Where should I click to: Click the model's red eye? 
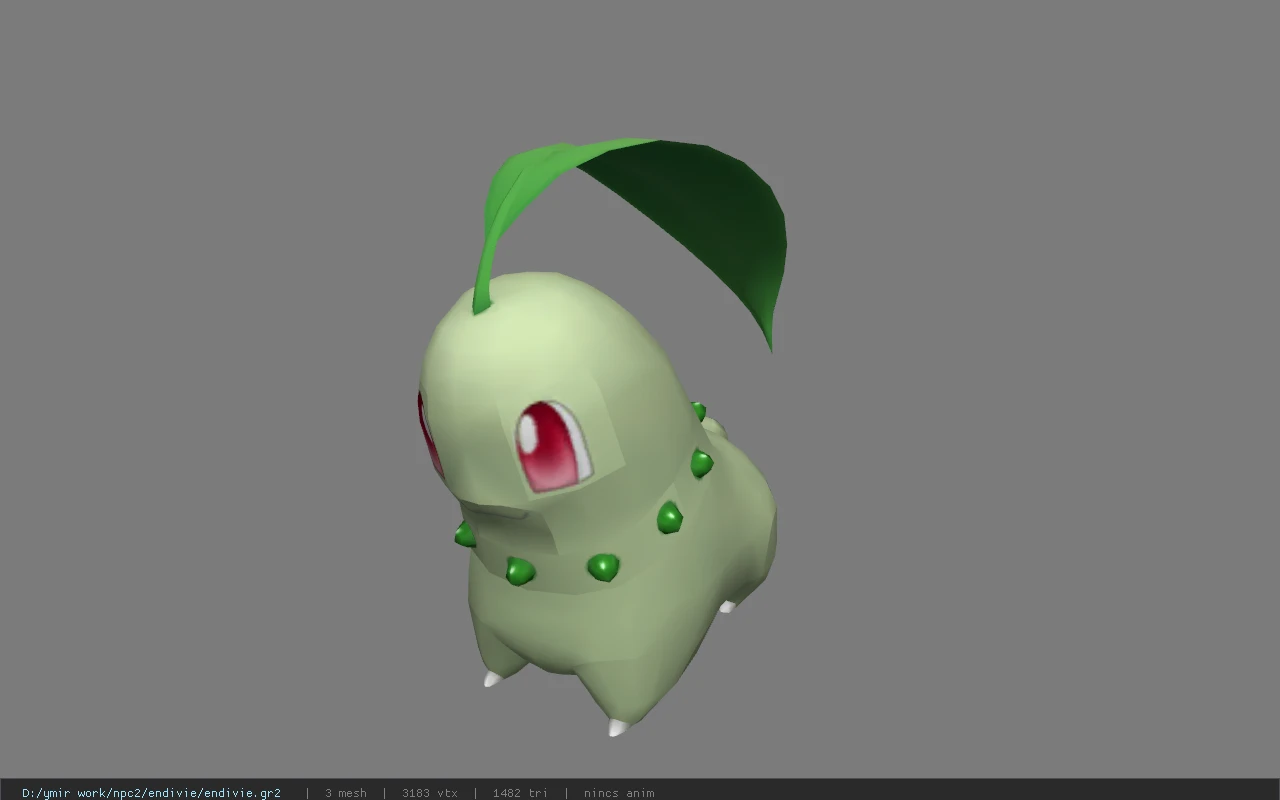point(553,446)
